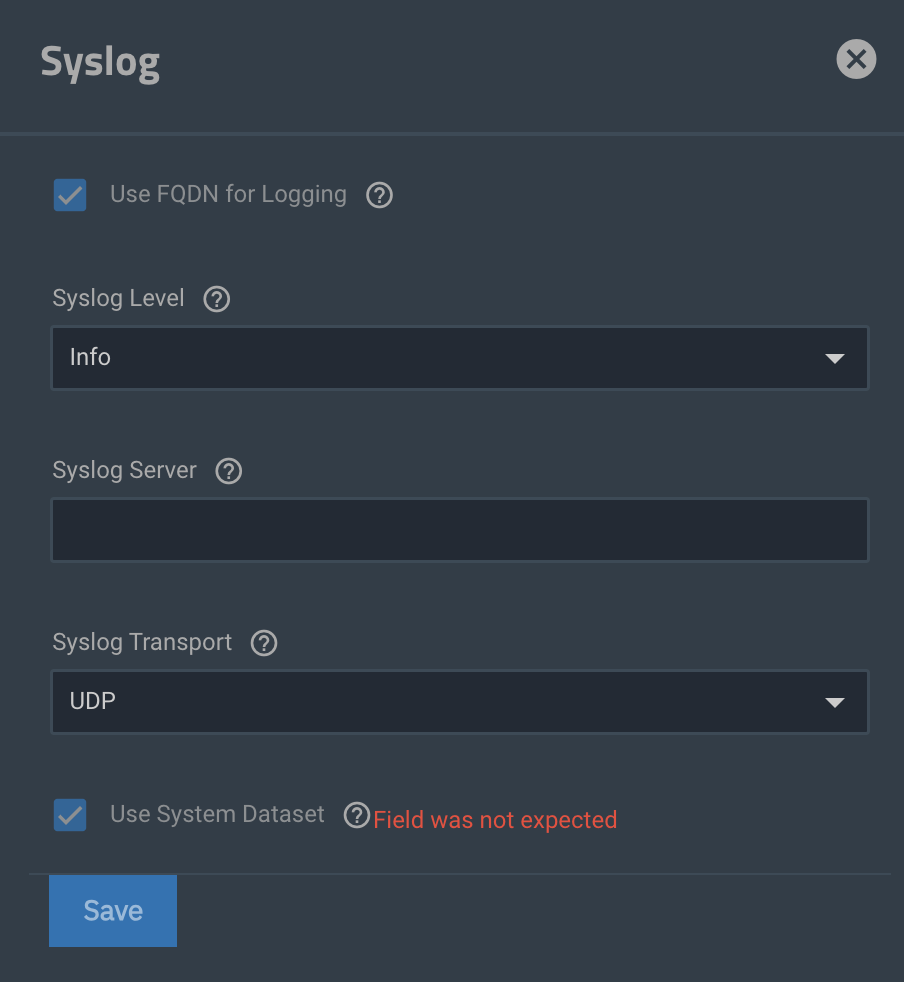This screenshot has width=904, height=982.
Task: Close the Syslog panel with the X icon
Action: 856,59
